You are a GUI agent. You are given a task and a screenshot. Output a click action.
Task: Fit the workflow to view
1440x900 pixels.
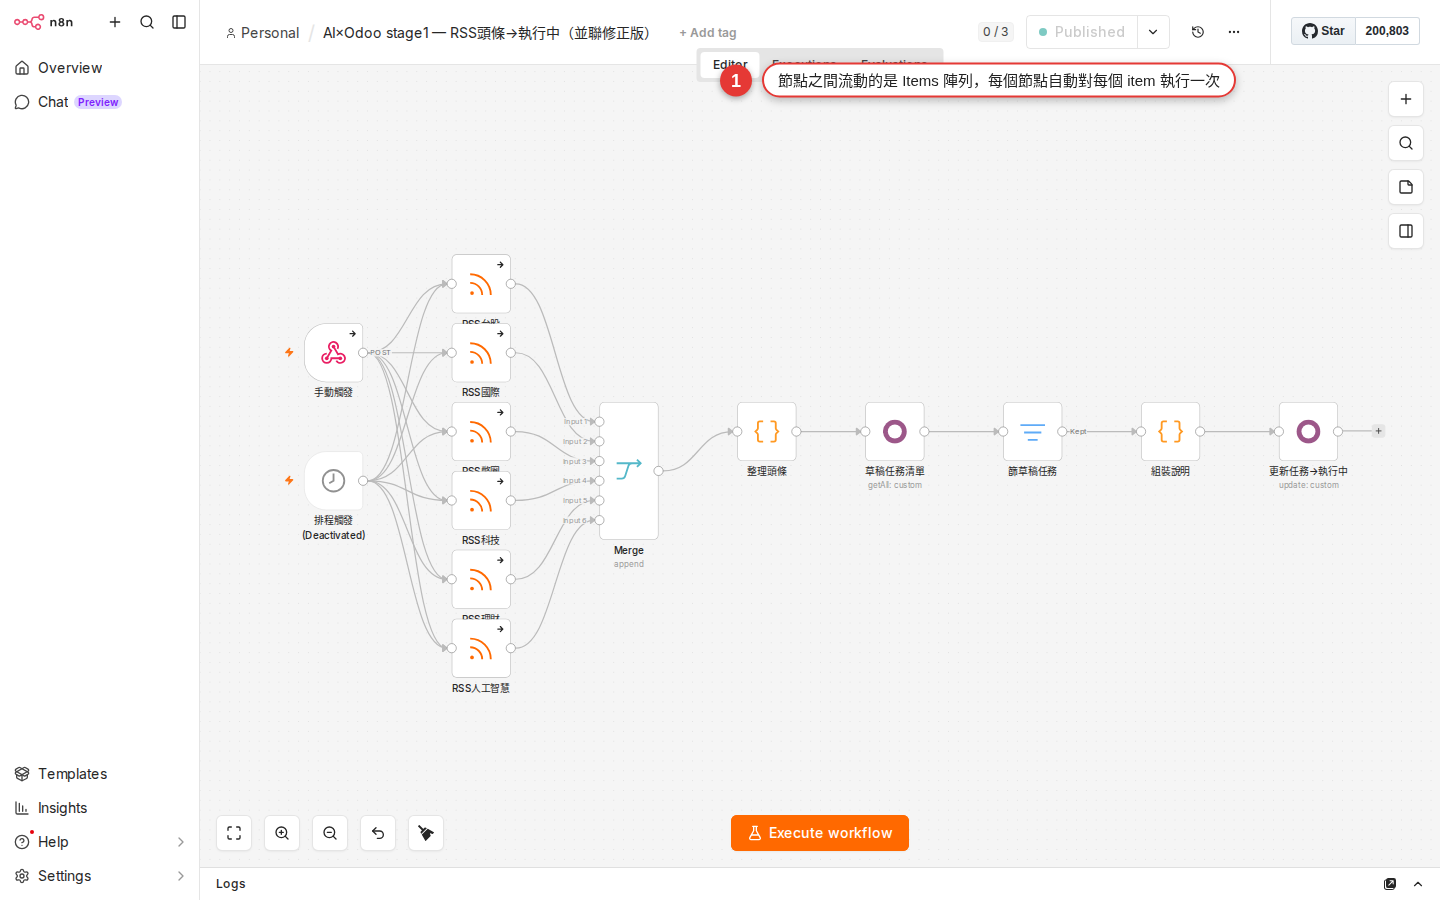[x=234, y=833]
